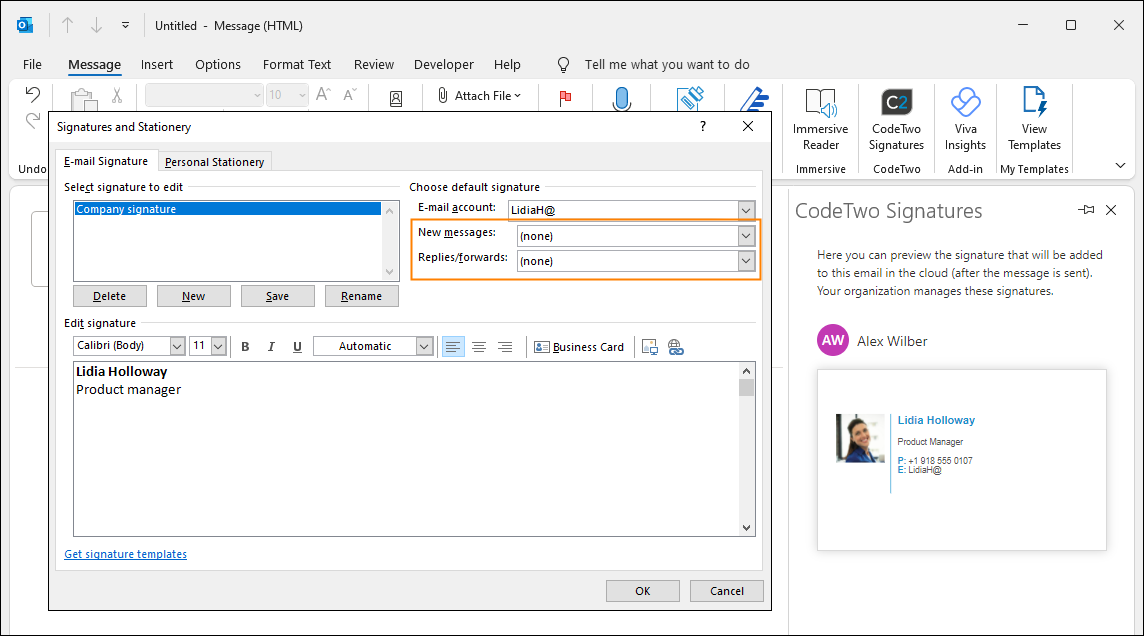Open the New messages signature dropdown

tap(746, 236)
